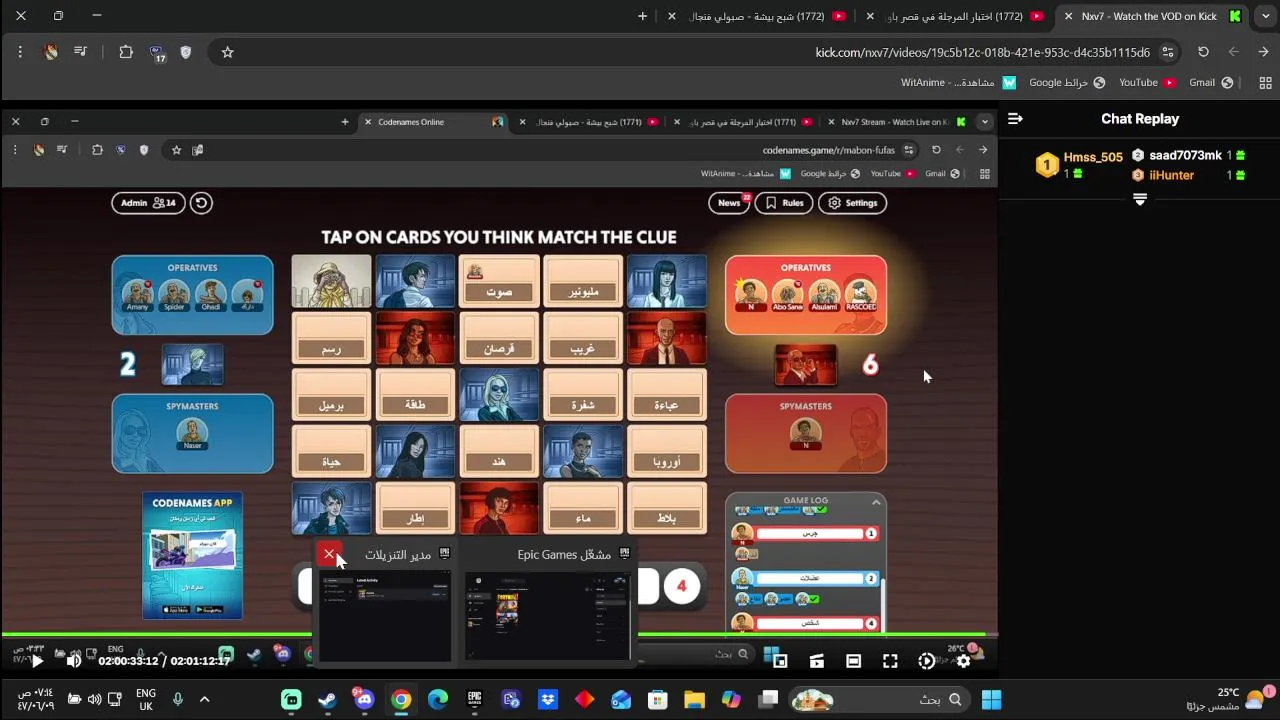1280x720 pixels.
Task: Close the مدير التنزيلات preview thumbnail
Action: tap(329, 554)
